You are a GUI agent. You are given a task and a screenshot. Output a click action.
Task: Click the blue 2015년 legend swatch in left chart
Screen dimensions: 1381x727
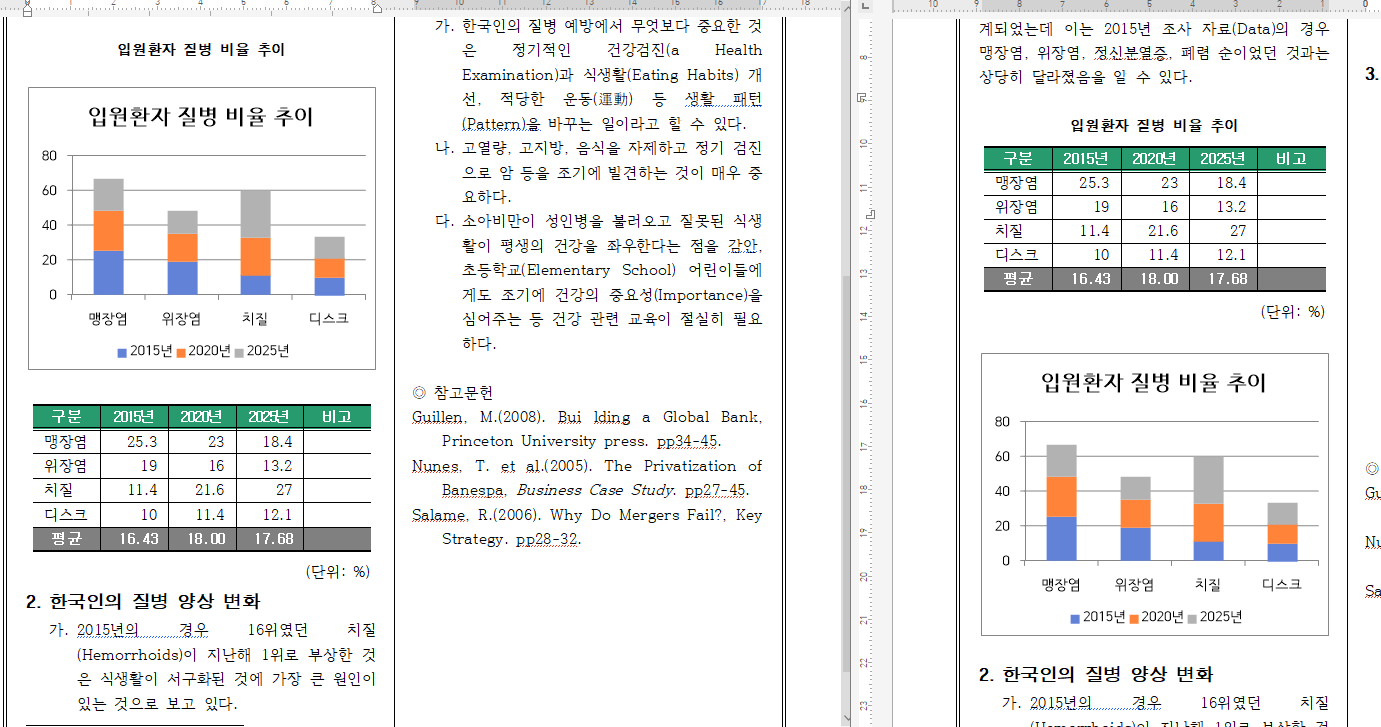[122, 352]
